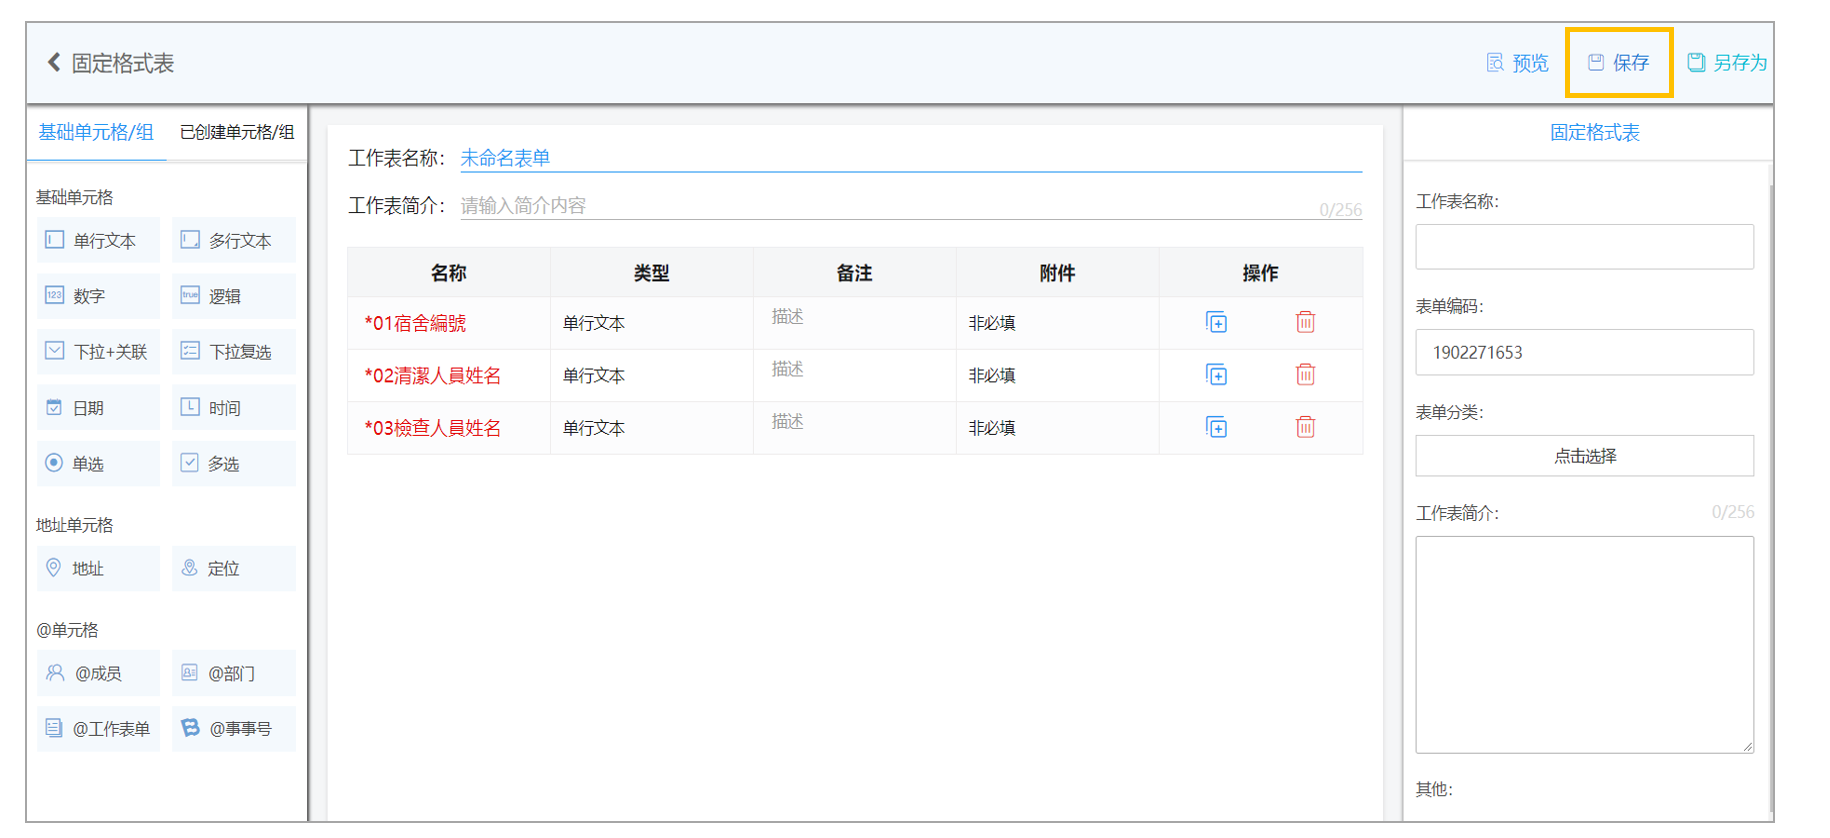Add a 下拉复选 multi-select dropdown cell
The height and width of the screenshot is (838, 1830).
[234, 352]
